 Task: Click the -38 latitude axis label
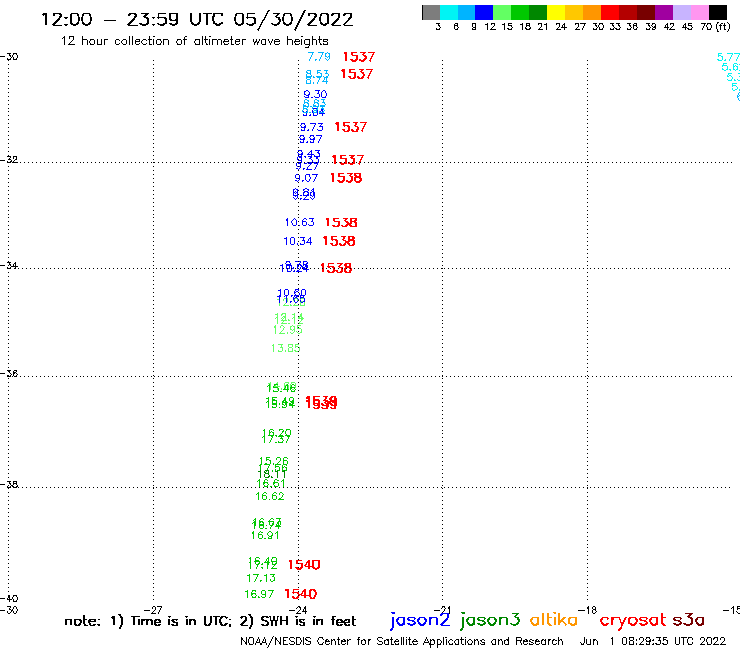click(x=9, y=484)
